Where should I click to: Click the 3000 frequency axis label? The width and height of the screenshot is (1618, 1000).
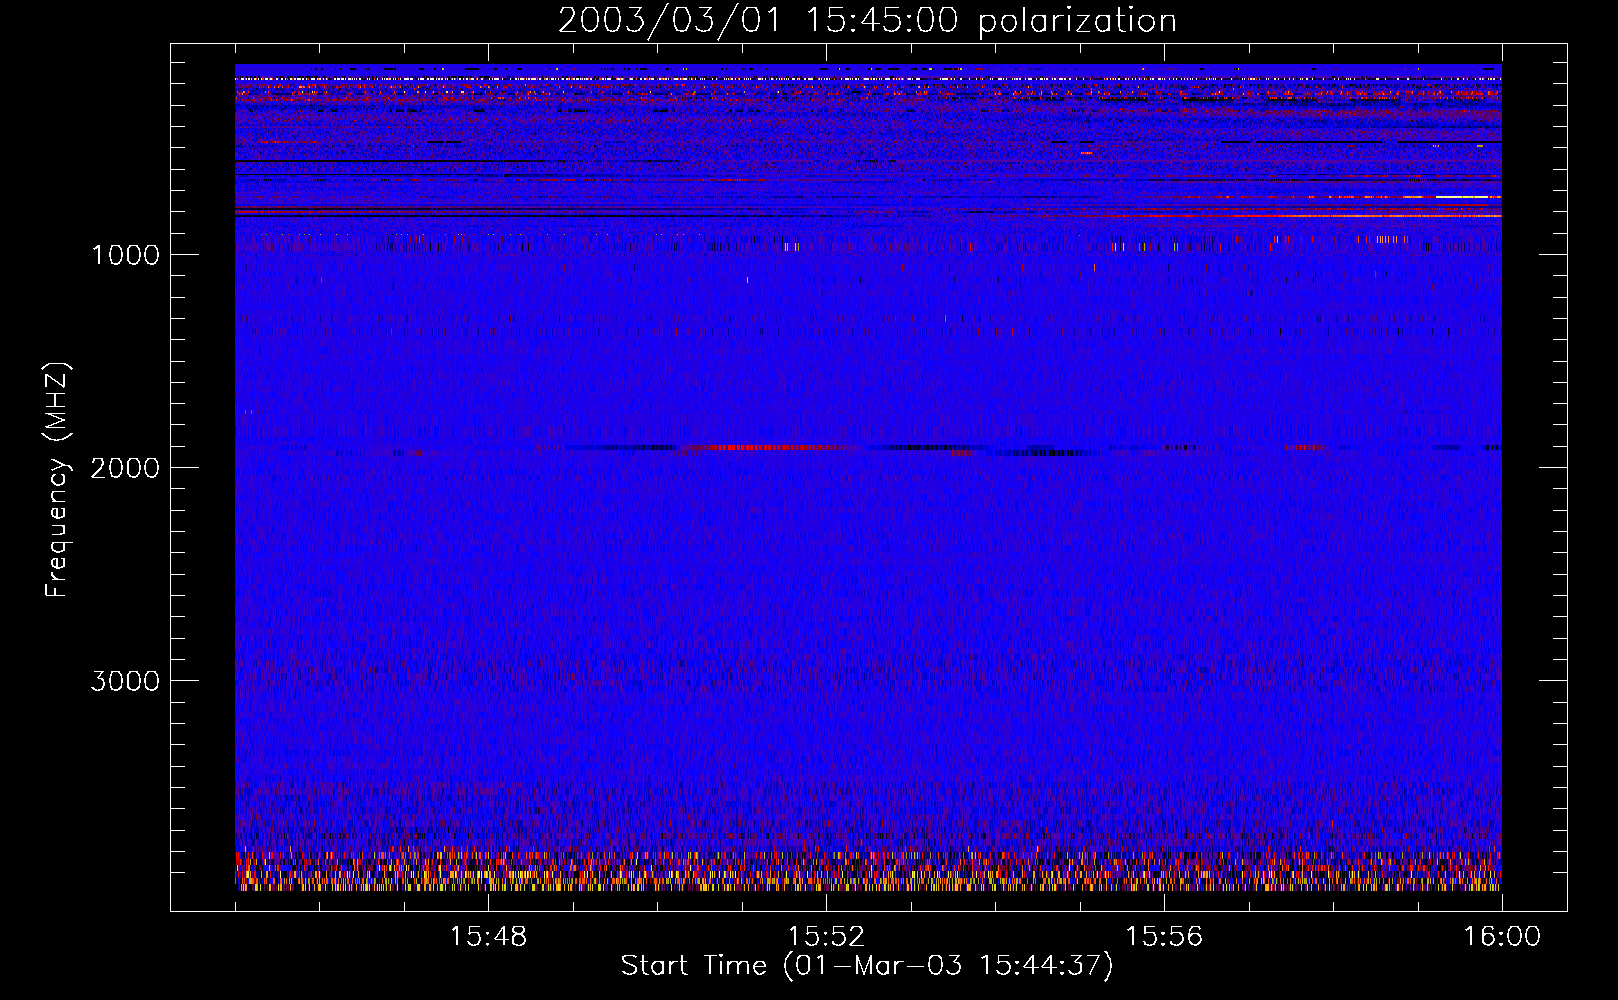click(125, 681)
